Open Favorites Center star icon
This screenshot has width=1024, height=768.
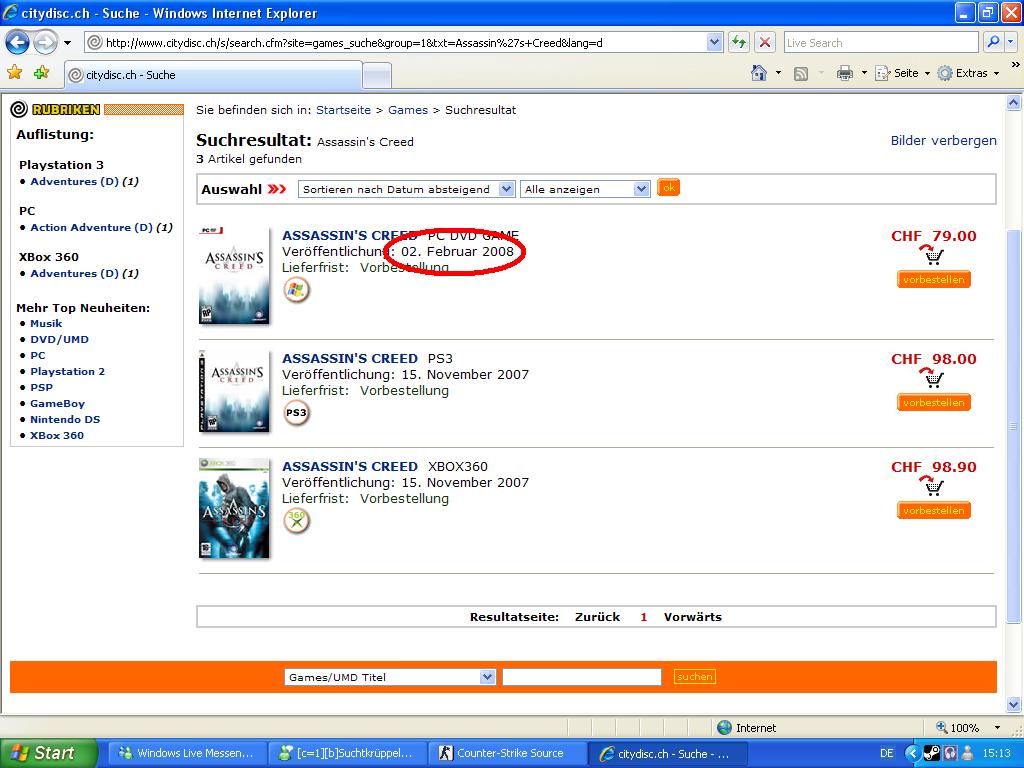[14, 72]
